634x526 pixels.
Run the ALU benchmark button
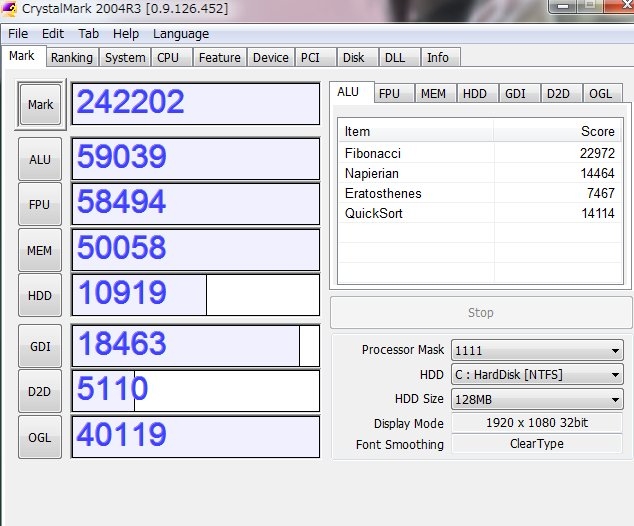40,159
